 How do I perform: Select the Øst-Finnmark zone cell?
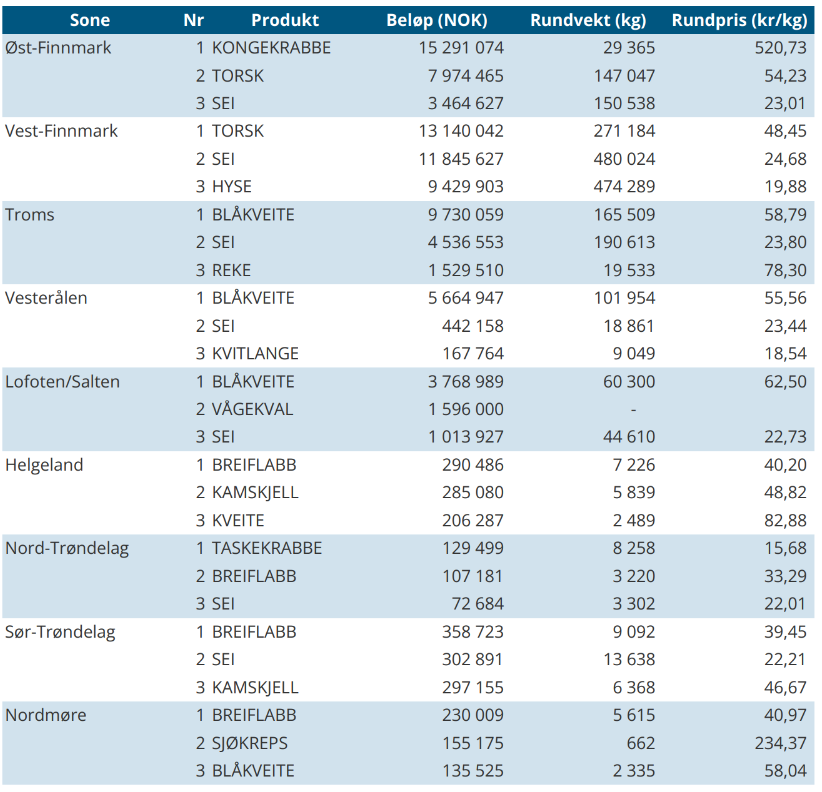58,48
